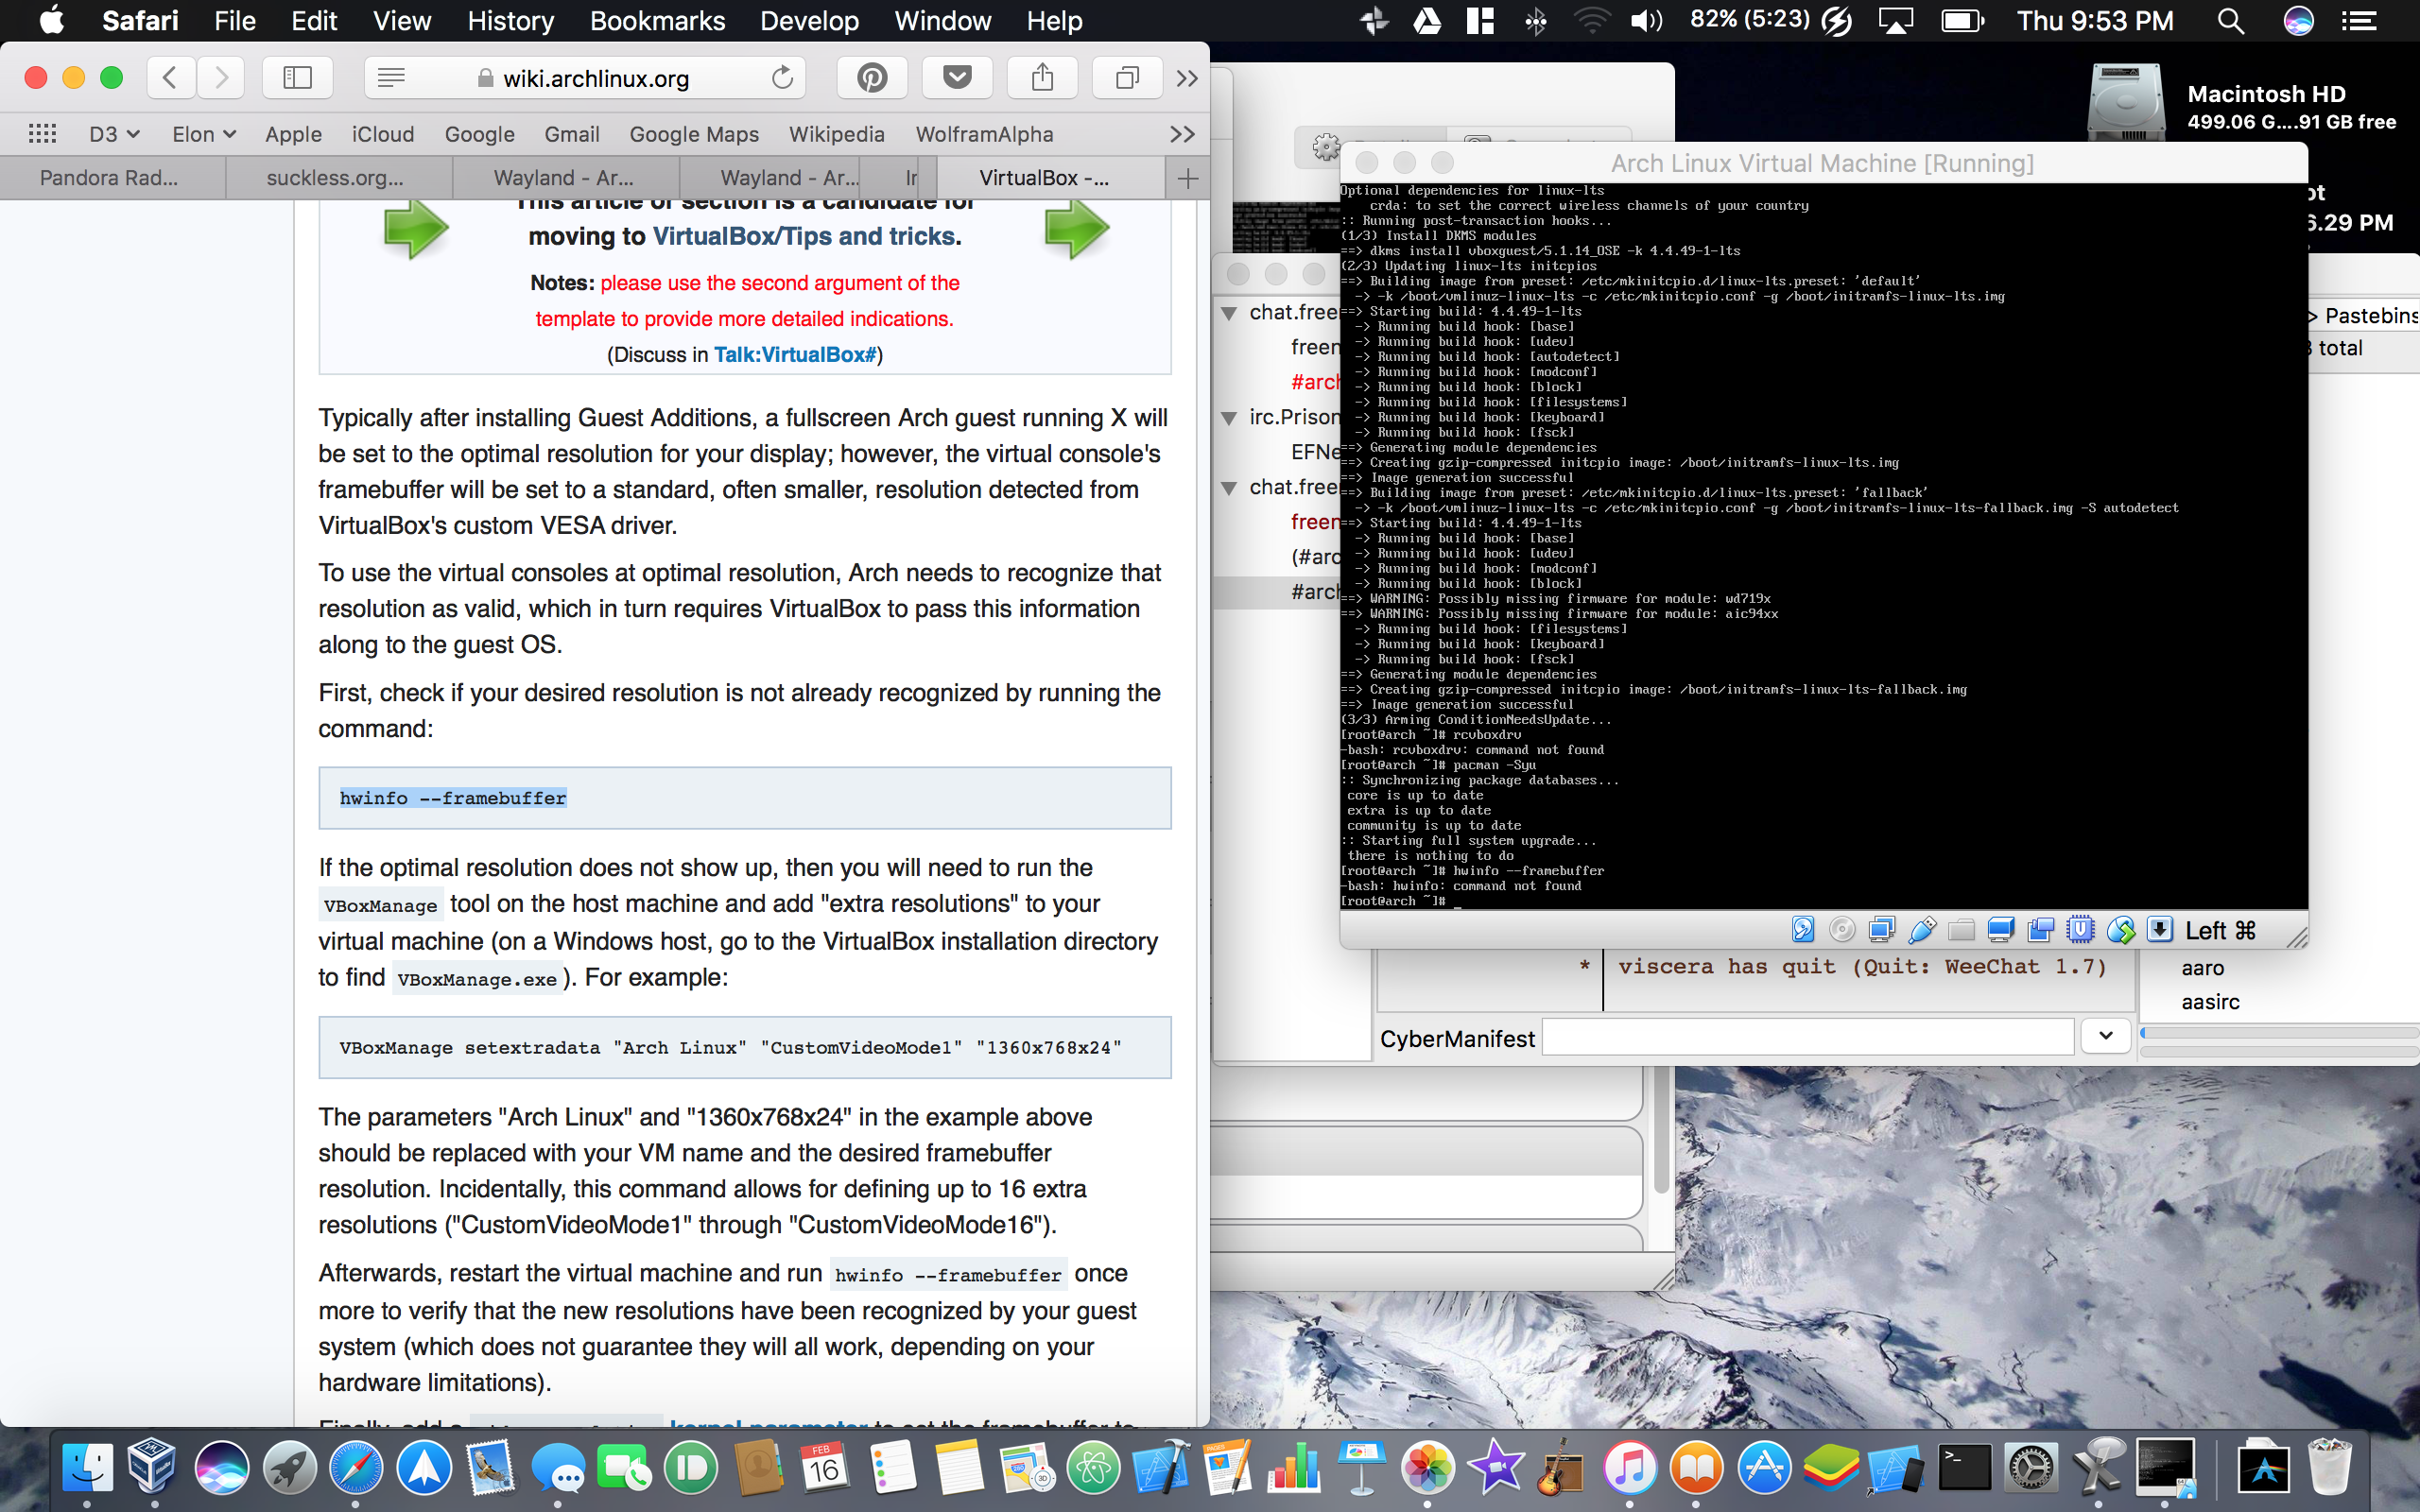Follow the Talk:VirtualBox# link

coord(795,355)
